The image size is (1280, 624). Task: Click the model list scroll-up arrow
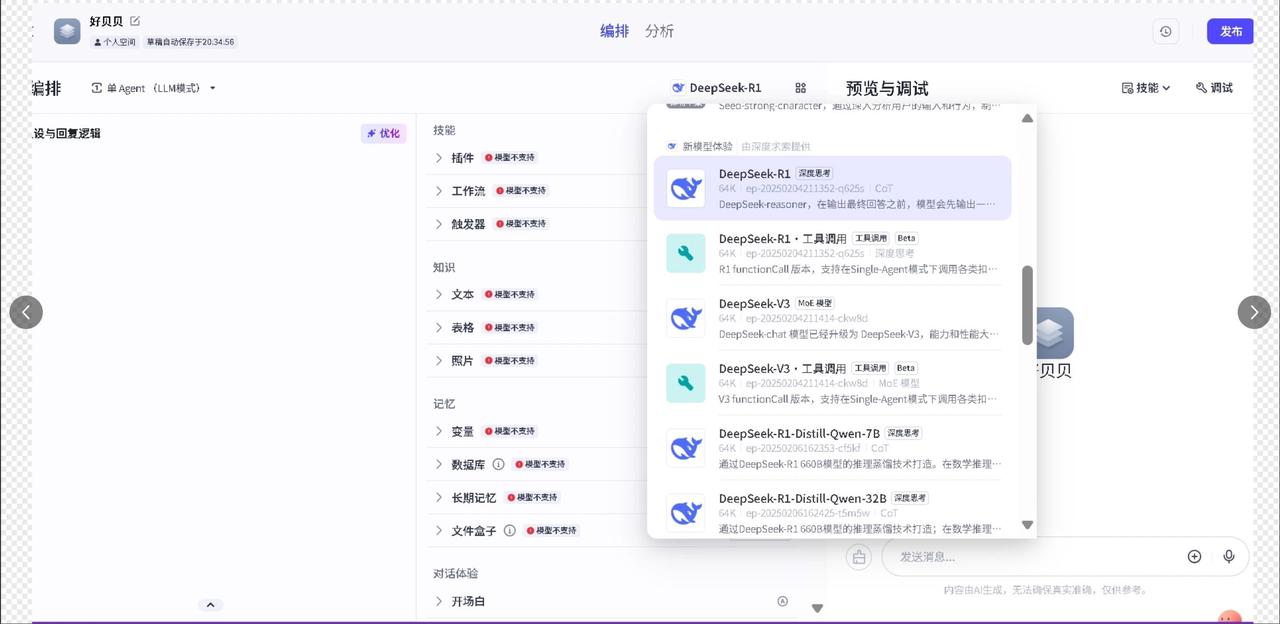click(1027, 118)
